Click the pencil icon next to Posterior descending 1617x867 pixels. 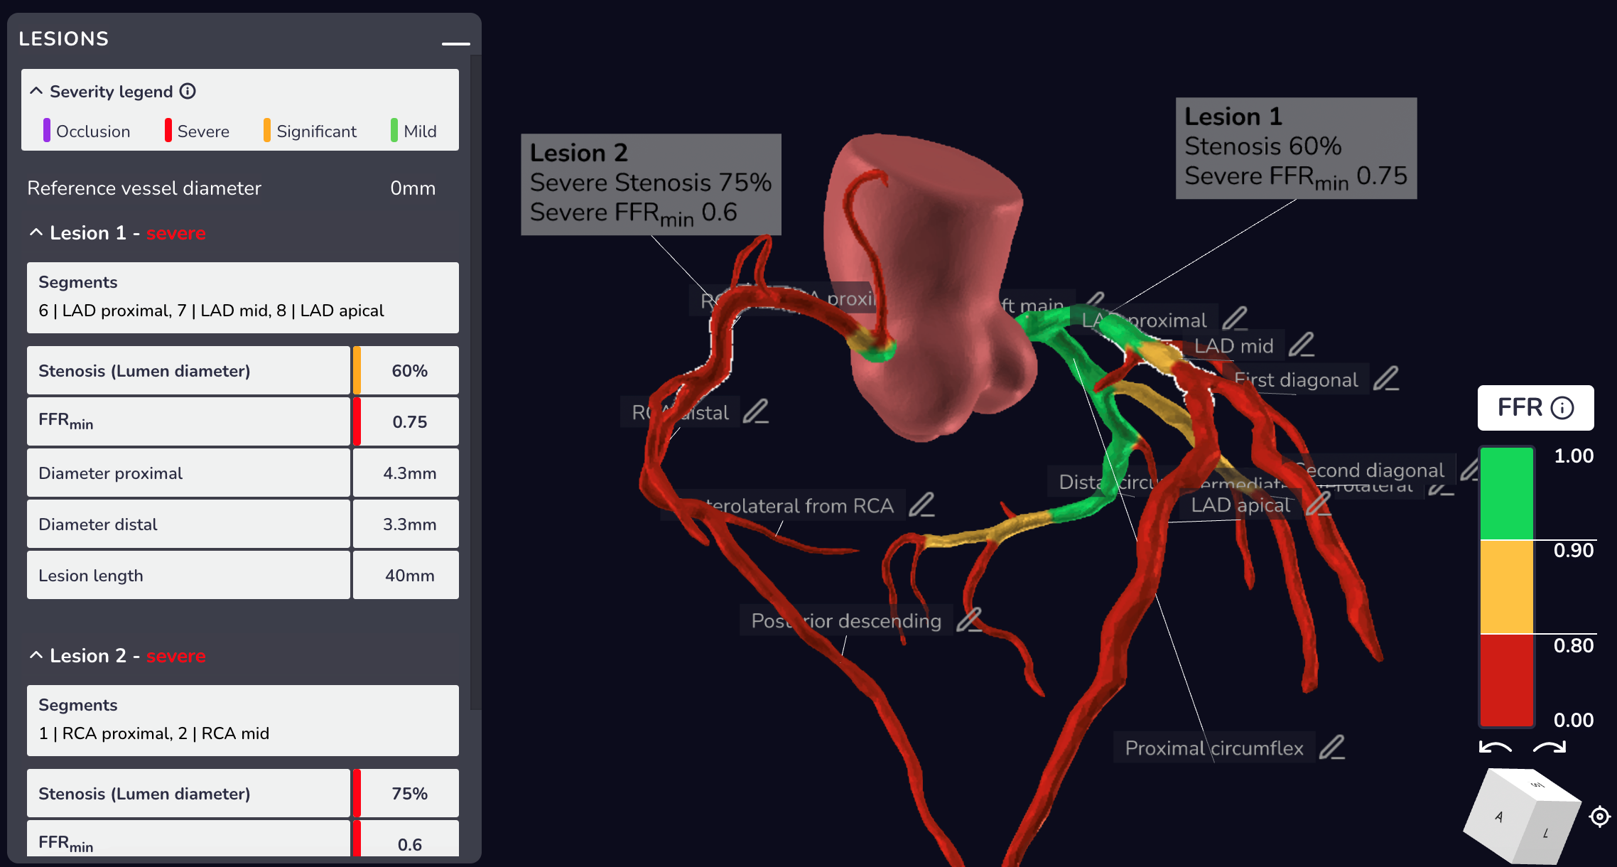click(968, 620)
